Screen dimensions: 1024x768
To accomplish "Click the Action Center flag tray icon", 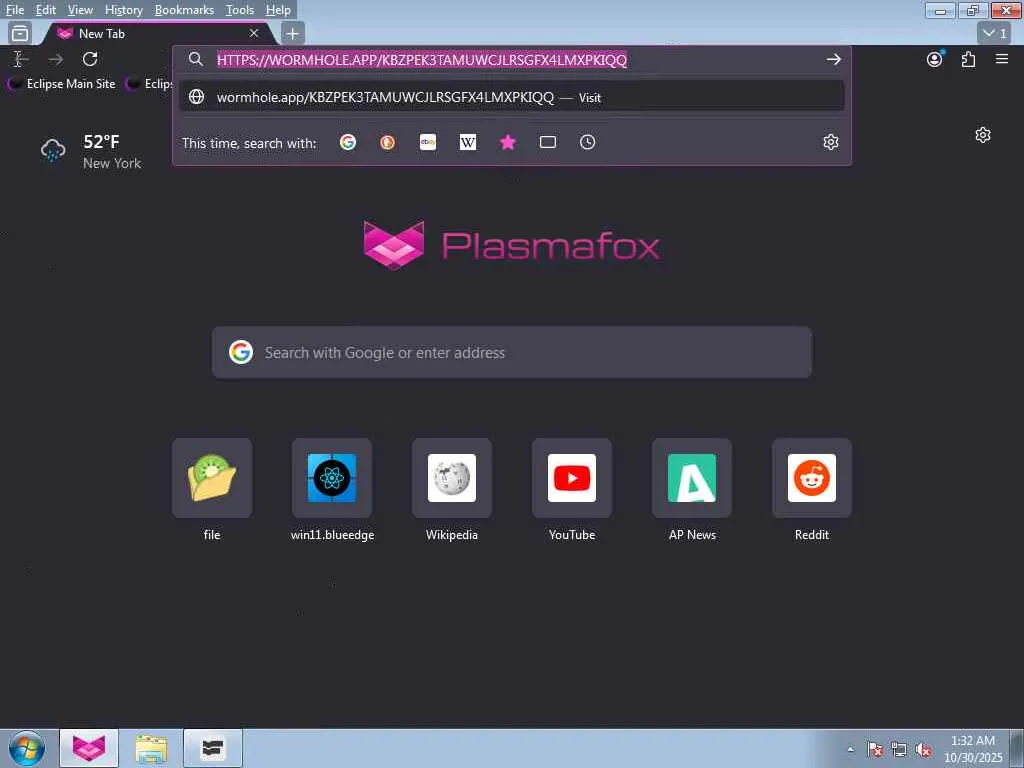I will pos(875,749).
